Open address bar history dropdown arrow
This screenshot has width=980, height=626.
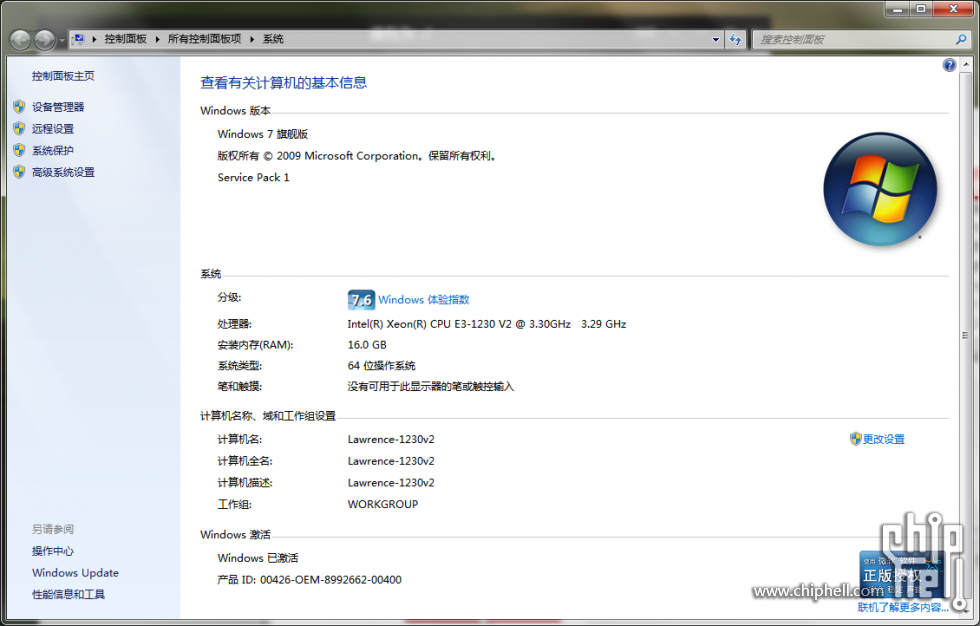(716, 39)
